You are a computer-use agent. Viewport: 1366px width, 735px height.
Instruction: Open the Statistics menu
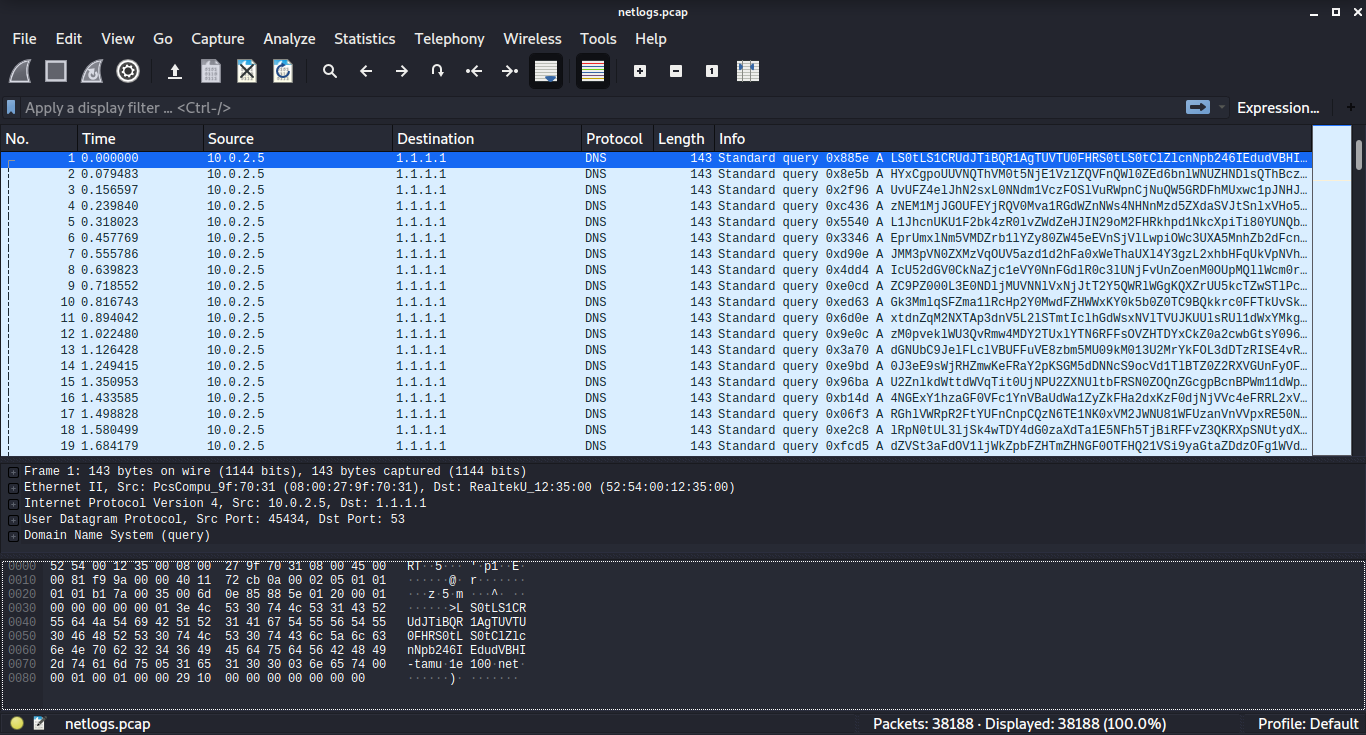[x=365, y=39]
